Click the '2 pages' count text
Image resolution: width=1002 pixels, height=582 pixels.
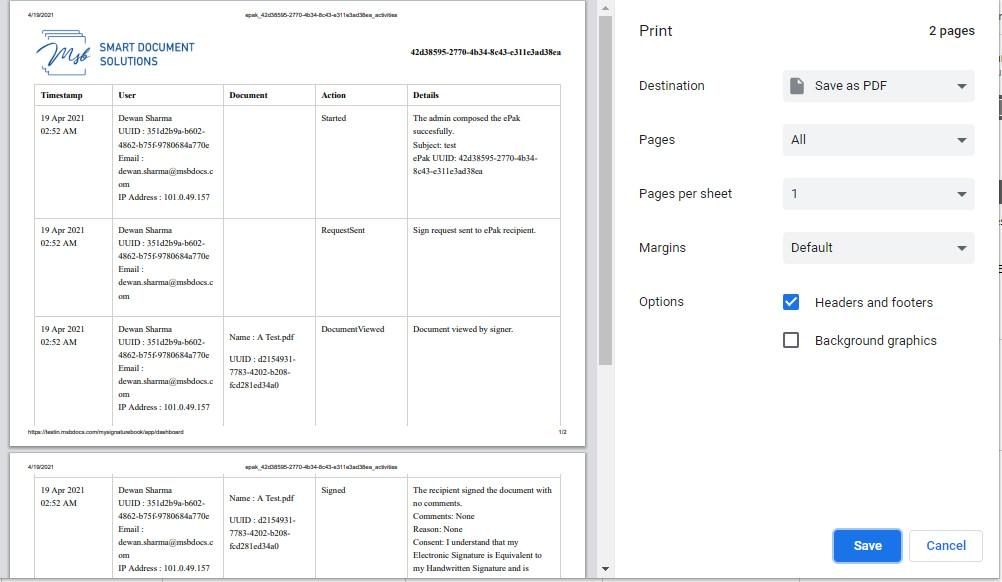click(952, 31)
